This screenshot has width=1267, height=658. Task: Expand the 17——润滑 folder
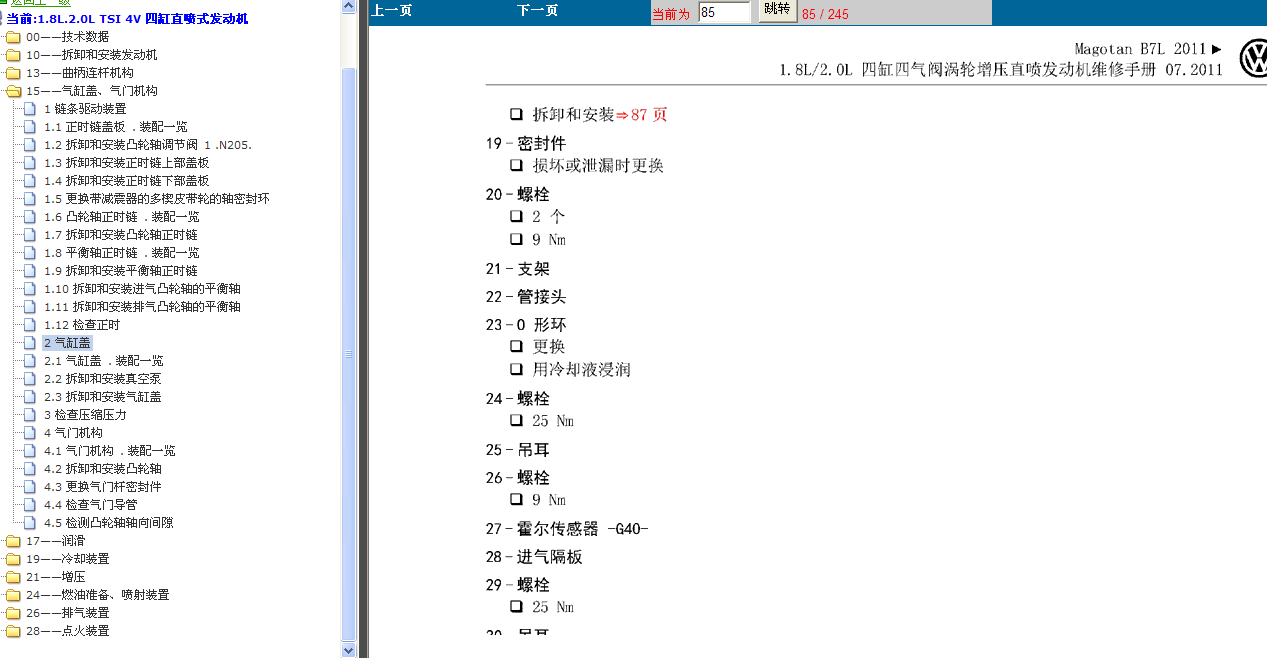(x=12, y=541)
